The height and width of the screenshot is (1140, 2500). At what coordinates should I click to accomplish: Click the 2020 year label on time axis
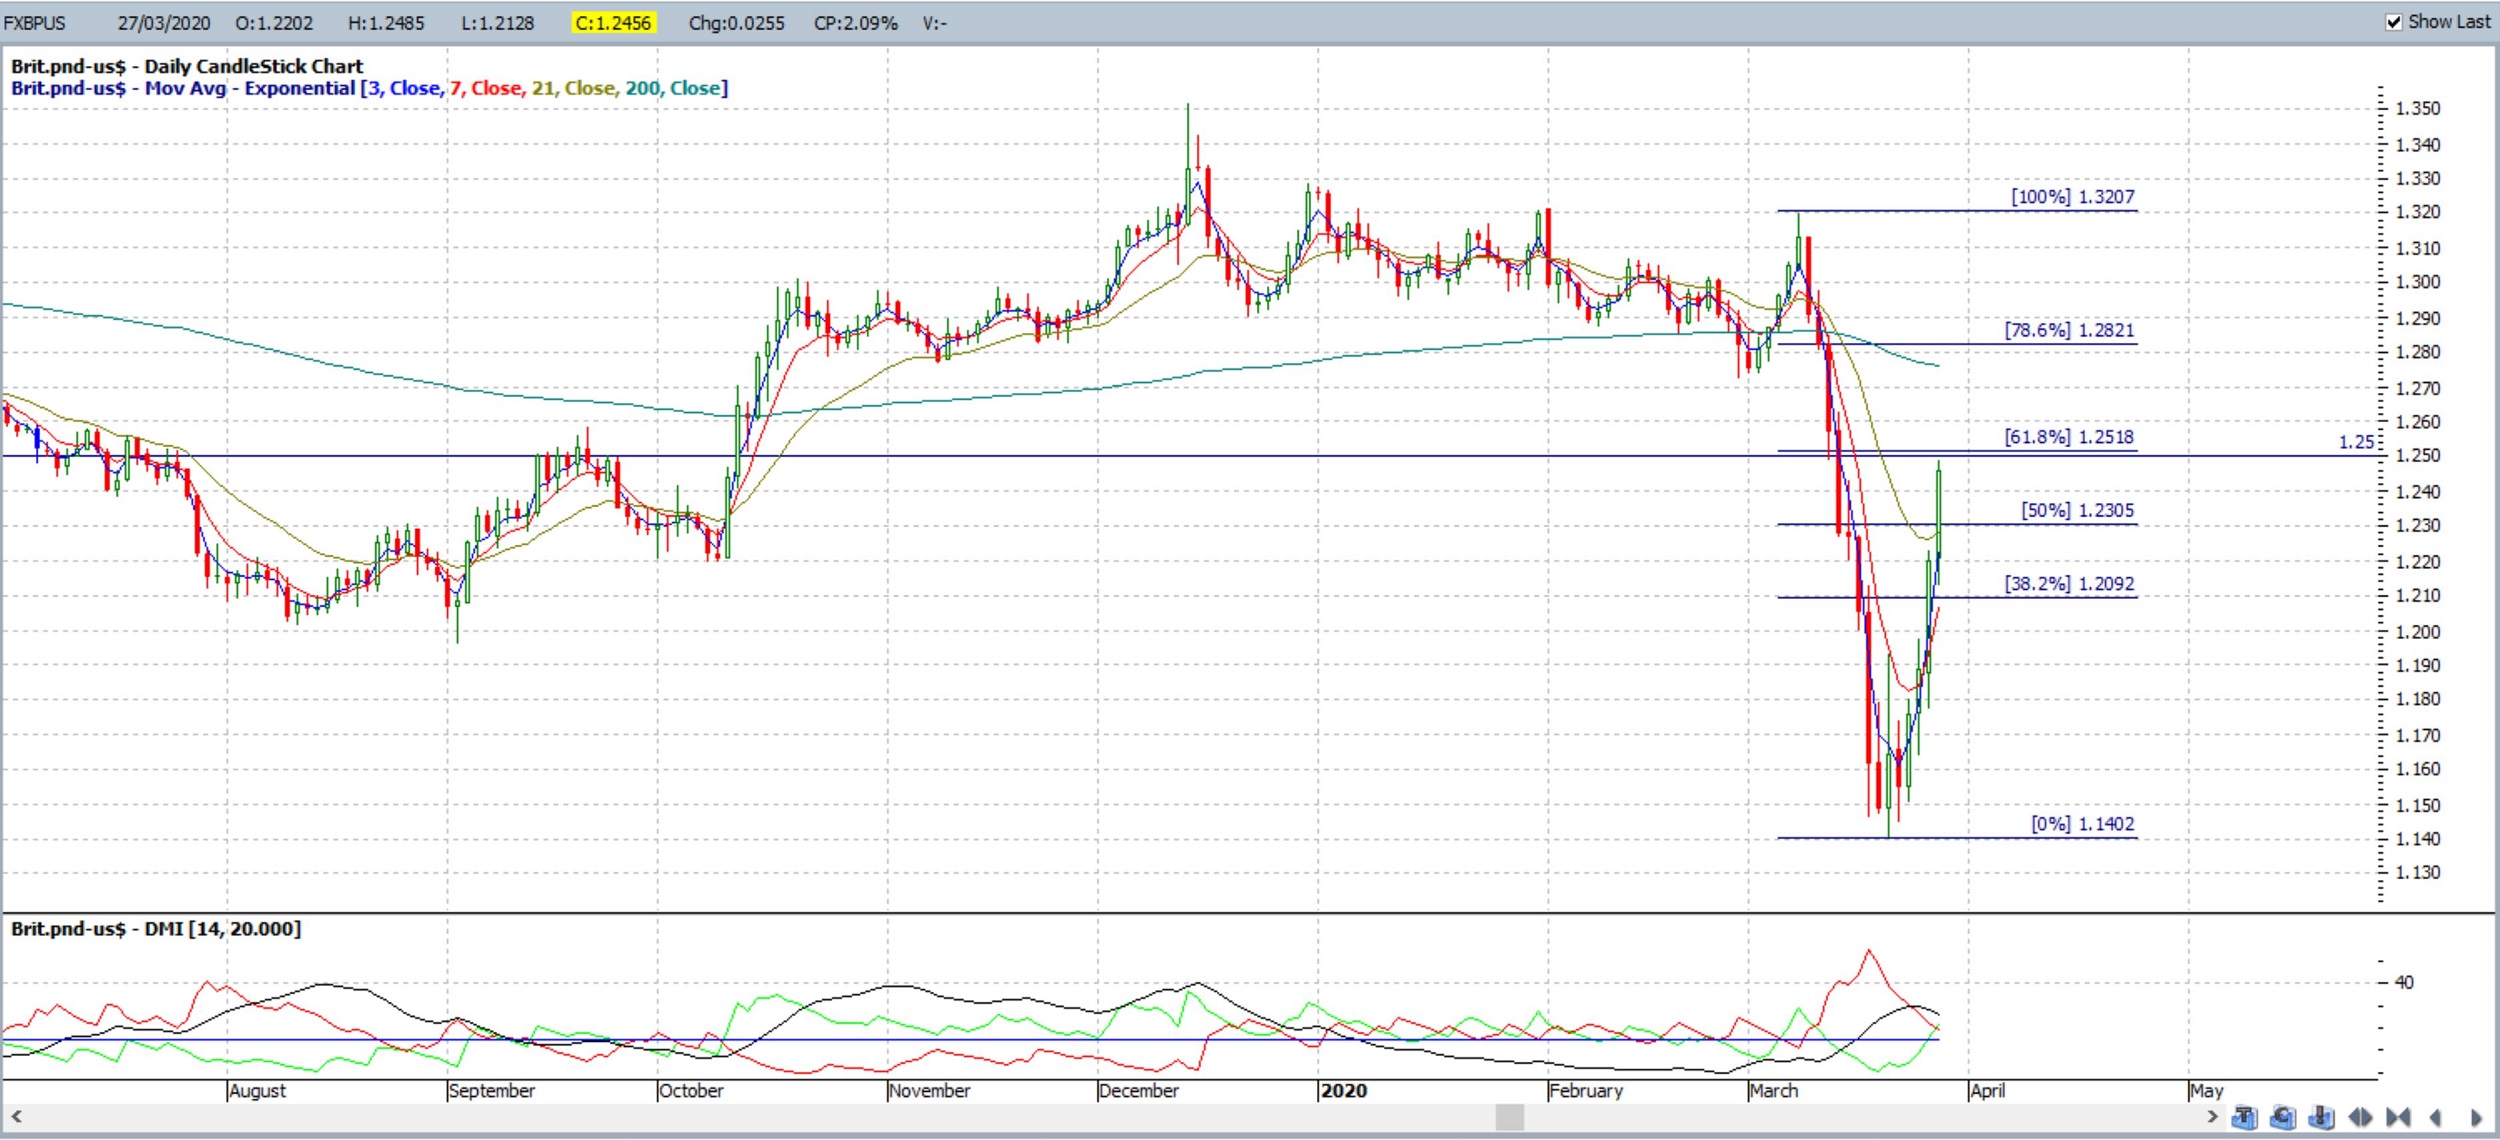click(x=1344, y=1091)
